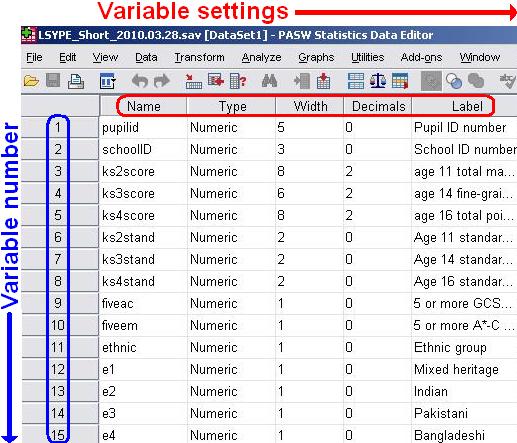Select row header number 11
Image resolution: width=517 pixels, height=443 pixels.
[60, 347]
